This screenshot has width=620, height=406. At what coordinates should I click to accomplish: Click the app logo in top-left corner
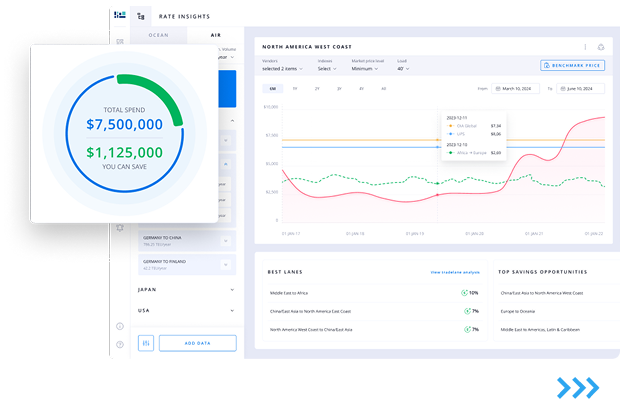pyautogui.click(x=120, y=15)
